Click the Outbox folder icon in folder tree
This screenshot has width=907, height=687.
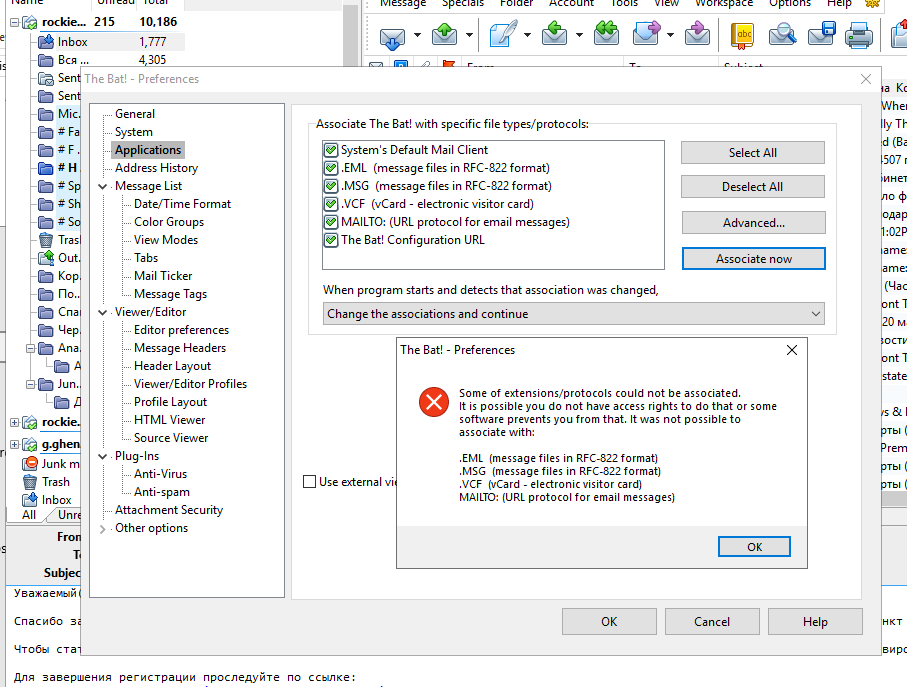46,258
